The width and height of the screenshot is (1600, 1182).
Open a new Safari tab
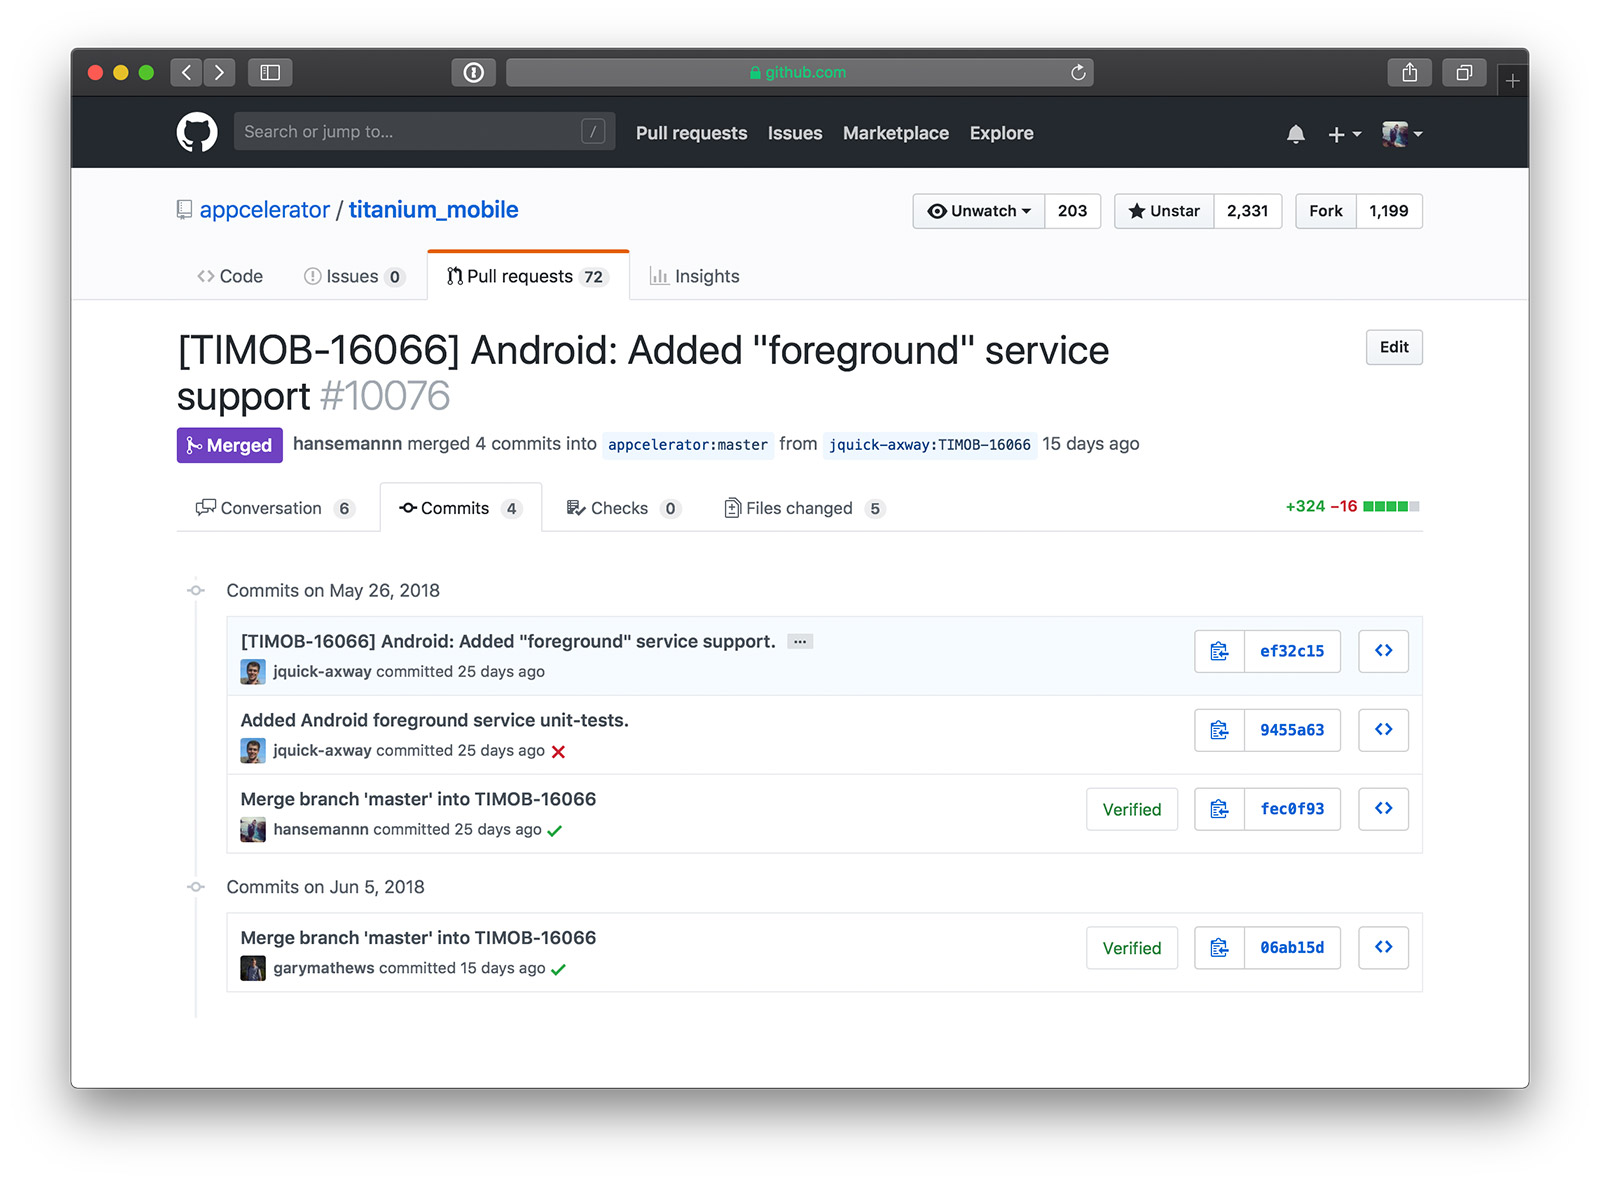[1513, 80]
